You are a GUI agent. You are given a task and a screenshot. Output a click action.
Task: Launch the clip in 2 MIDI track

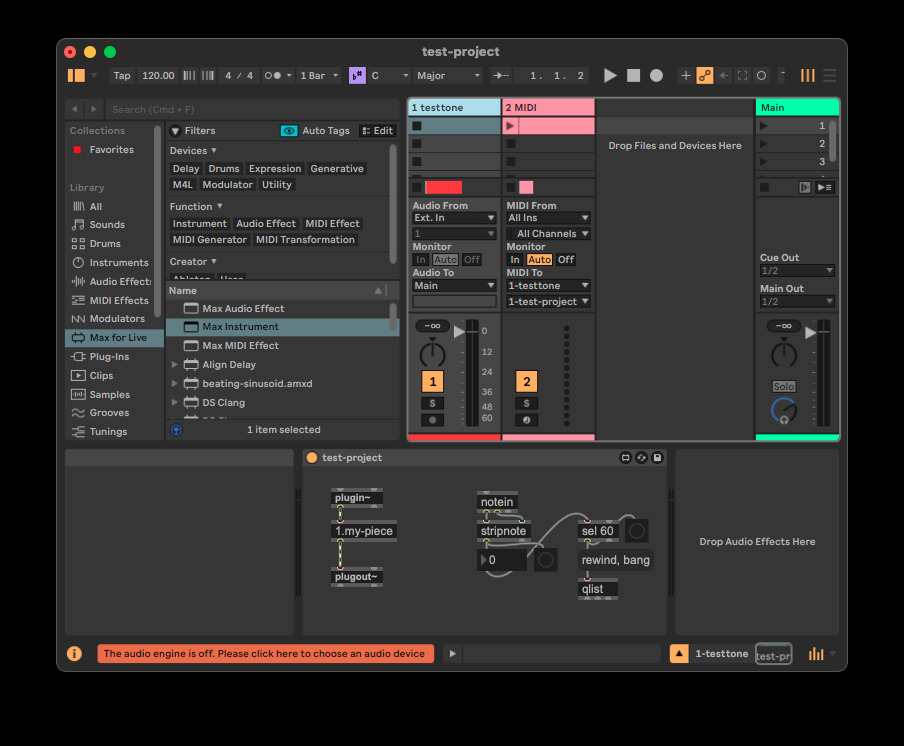pos(510,126)
